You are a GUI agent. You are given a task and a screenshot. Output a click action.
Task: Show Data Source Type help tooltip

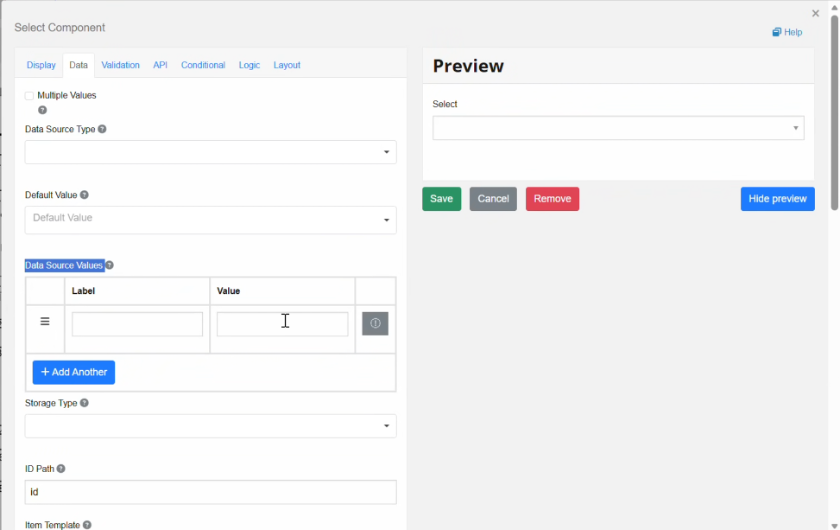click(102, 129)
